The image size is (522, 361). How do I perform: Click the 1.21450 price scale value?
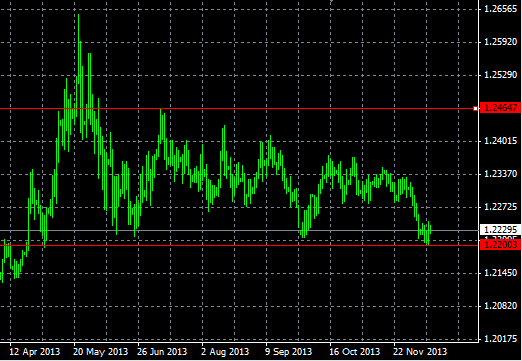click(x=501, y=273)
